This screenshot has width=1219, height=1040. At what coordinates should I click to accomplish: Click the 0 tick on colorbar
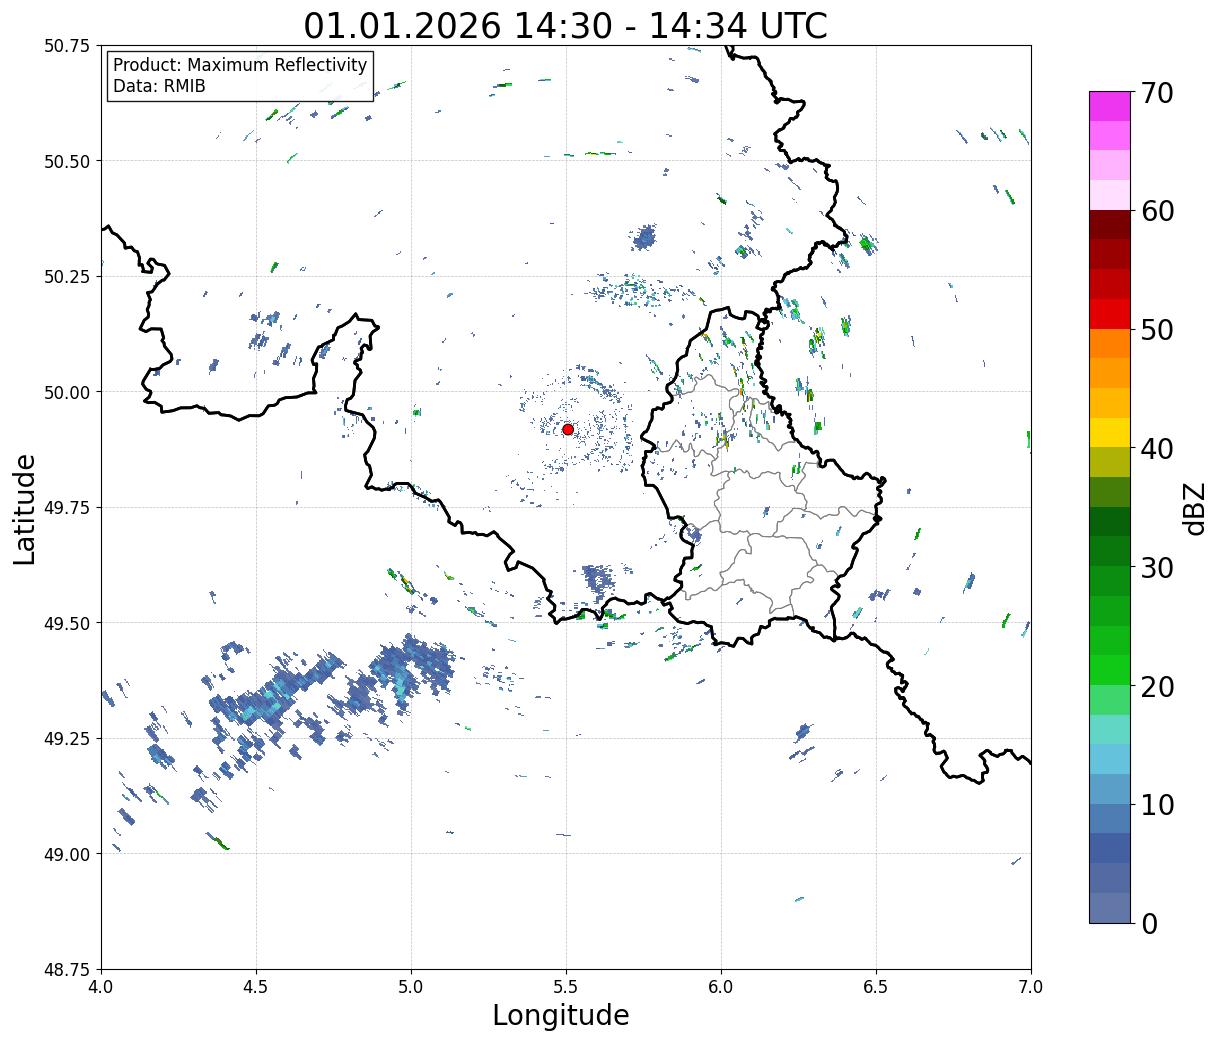tap(1149, 923)
